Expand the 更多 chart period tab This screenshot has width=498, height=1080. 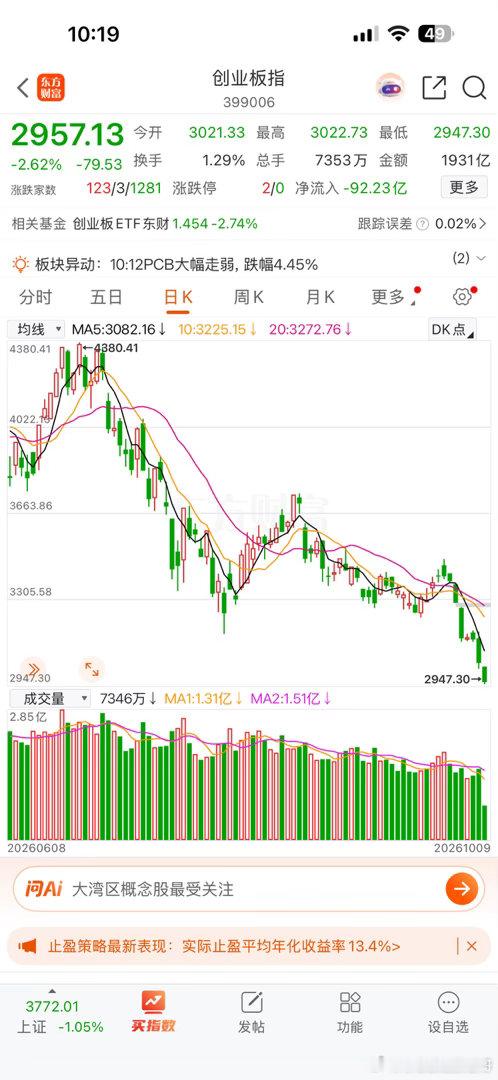click(395, 297)
